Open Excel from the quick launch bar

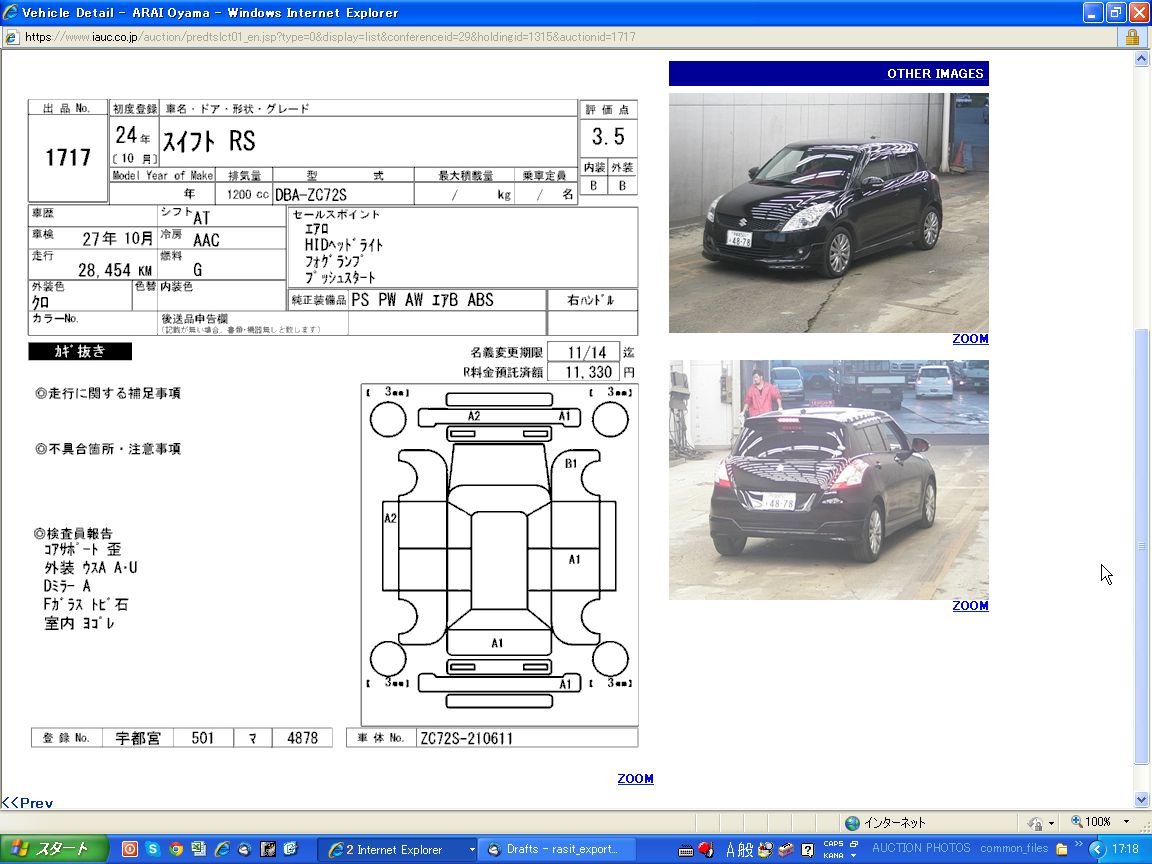coord(199,849)
